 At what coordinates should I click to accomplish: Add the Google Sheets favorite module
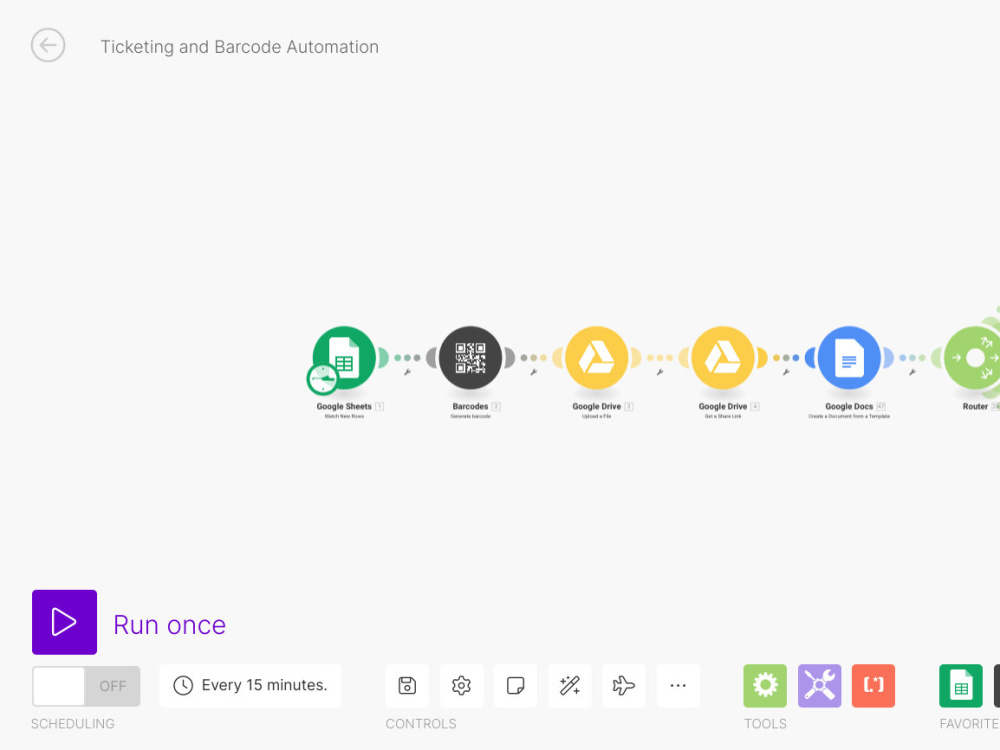click(961, 686)
